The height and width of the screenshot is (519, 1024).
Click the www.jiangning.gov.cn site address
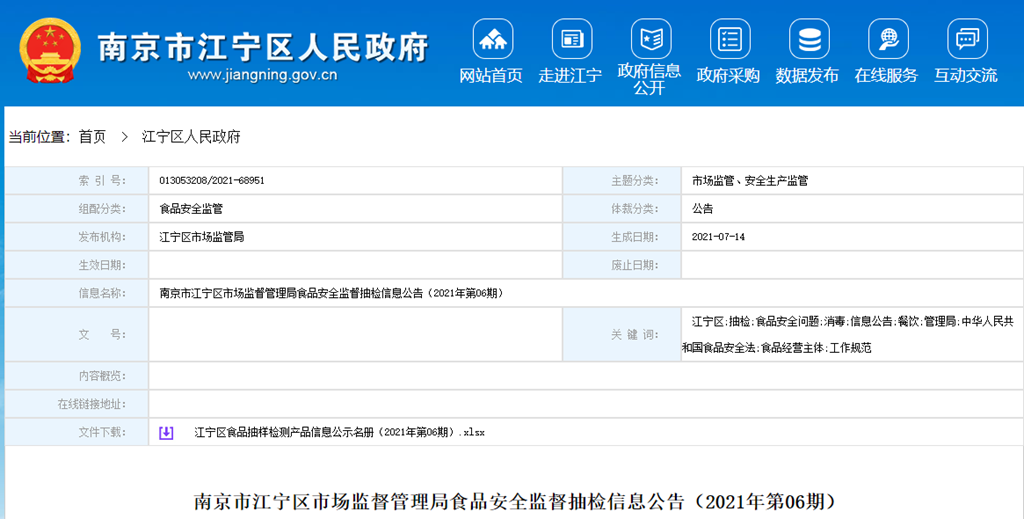[x=262, y=74]
